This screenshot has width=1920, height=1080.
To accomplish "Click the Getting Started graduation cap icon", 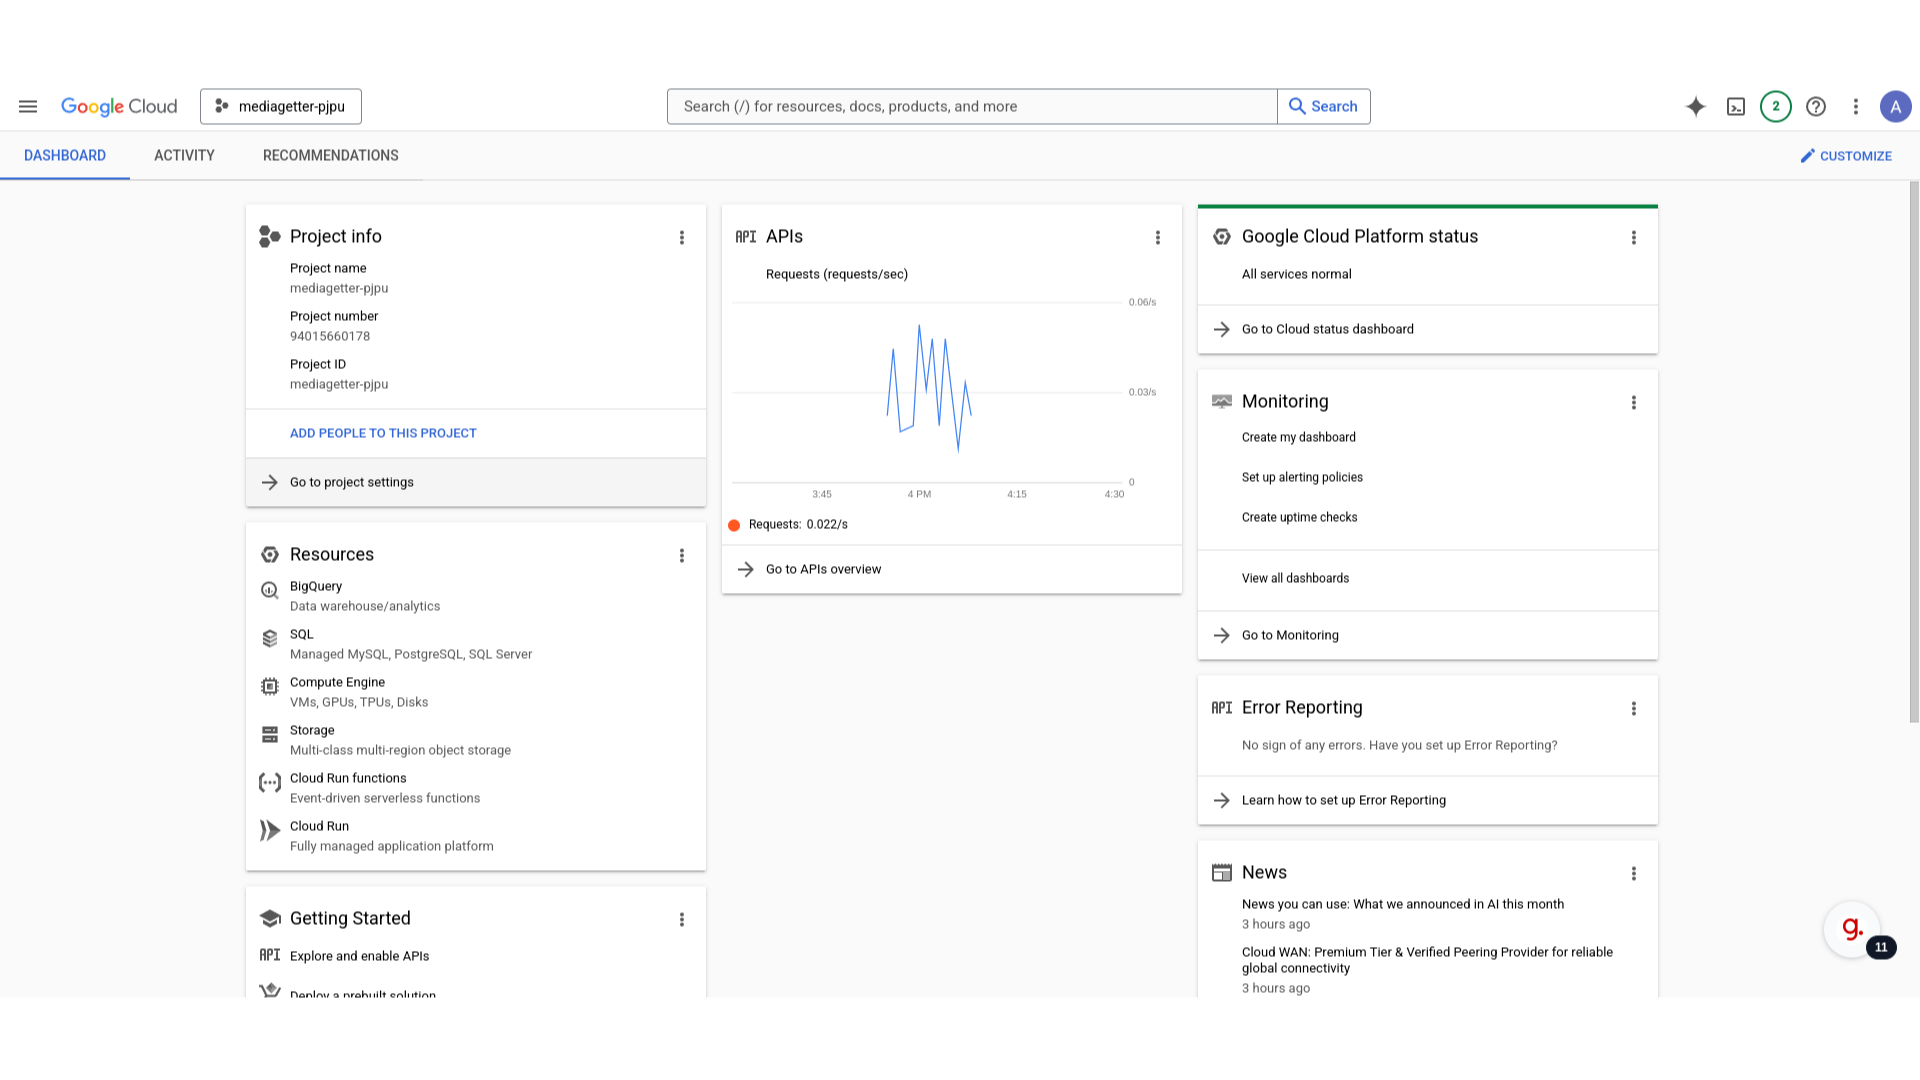I will tap(270, 918).
